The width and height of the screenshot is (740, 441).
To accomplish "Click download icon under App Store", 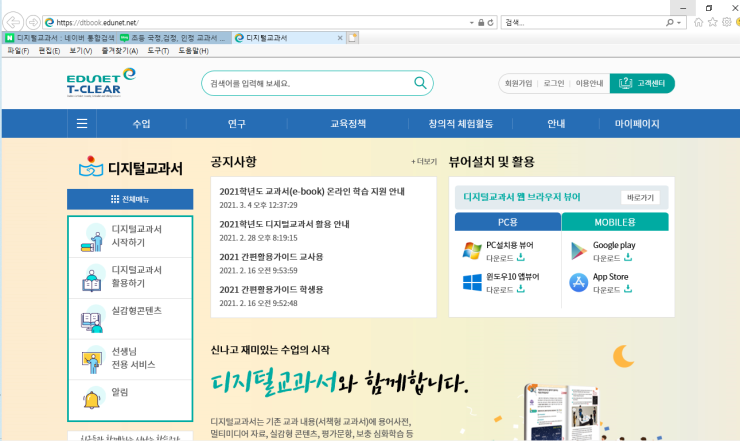I will (628, 289).
